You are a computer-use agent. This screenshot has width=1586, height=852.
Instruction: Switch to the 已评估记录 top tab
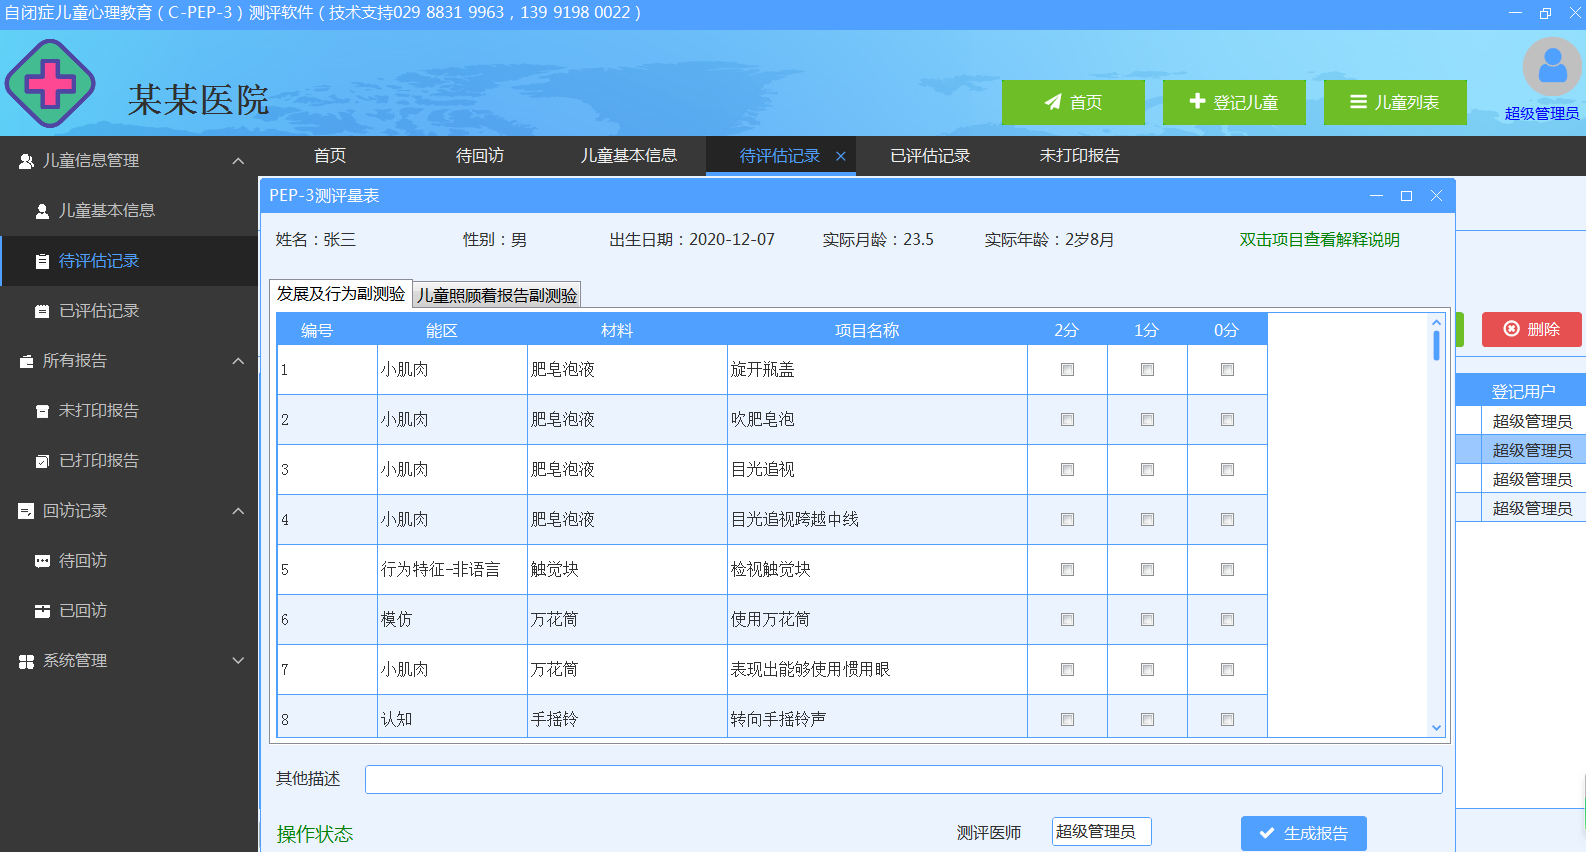pyautogui.click(x=930, y=156)
